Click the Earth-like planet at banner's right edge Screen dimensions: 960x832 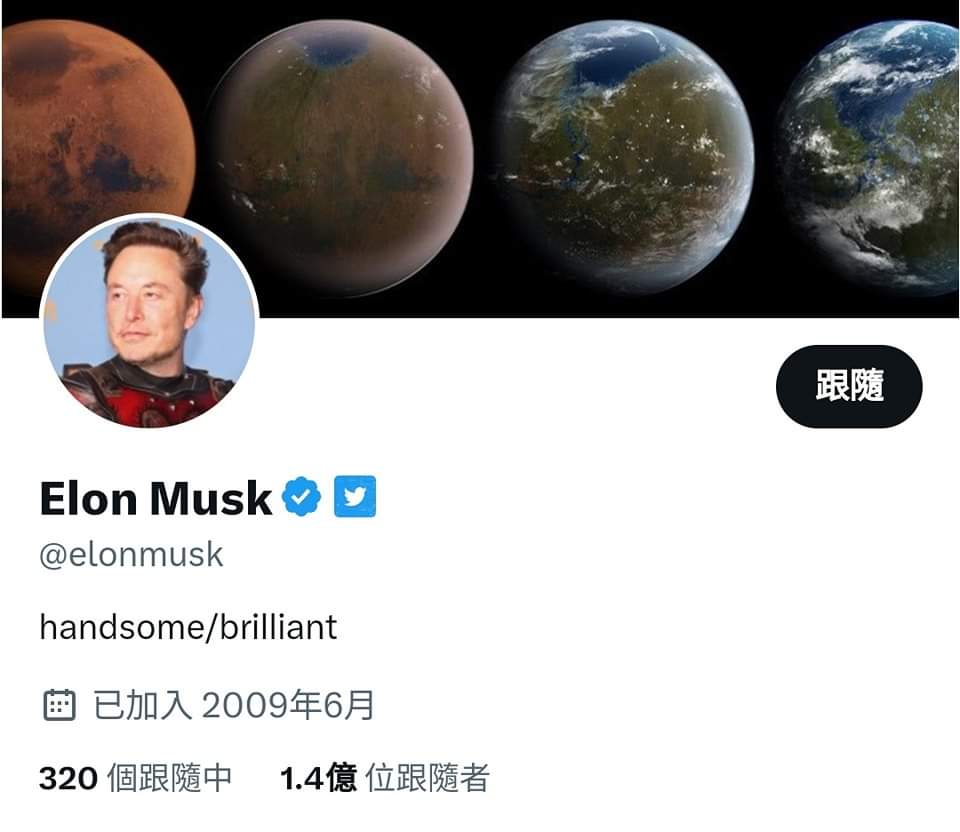(869, 158)
